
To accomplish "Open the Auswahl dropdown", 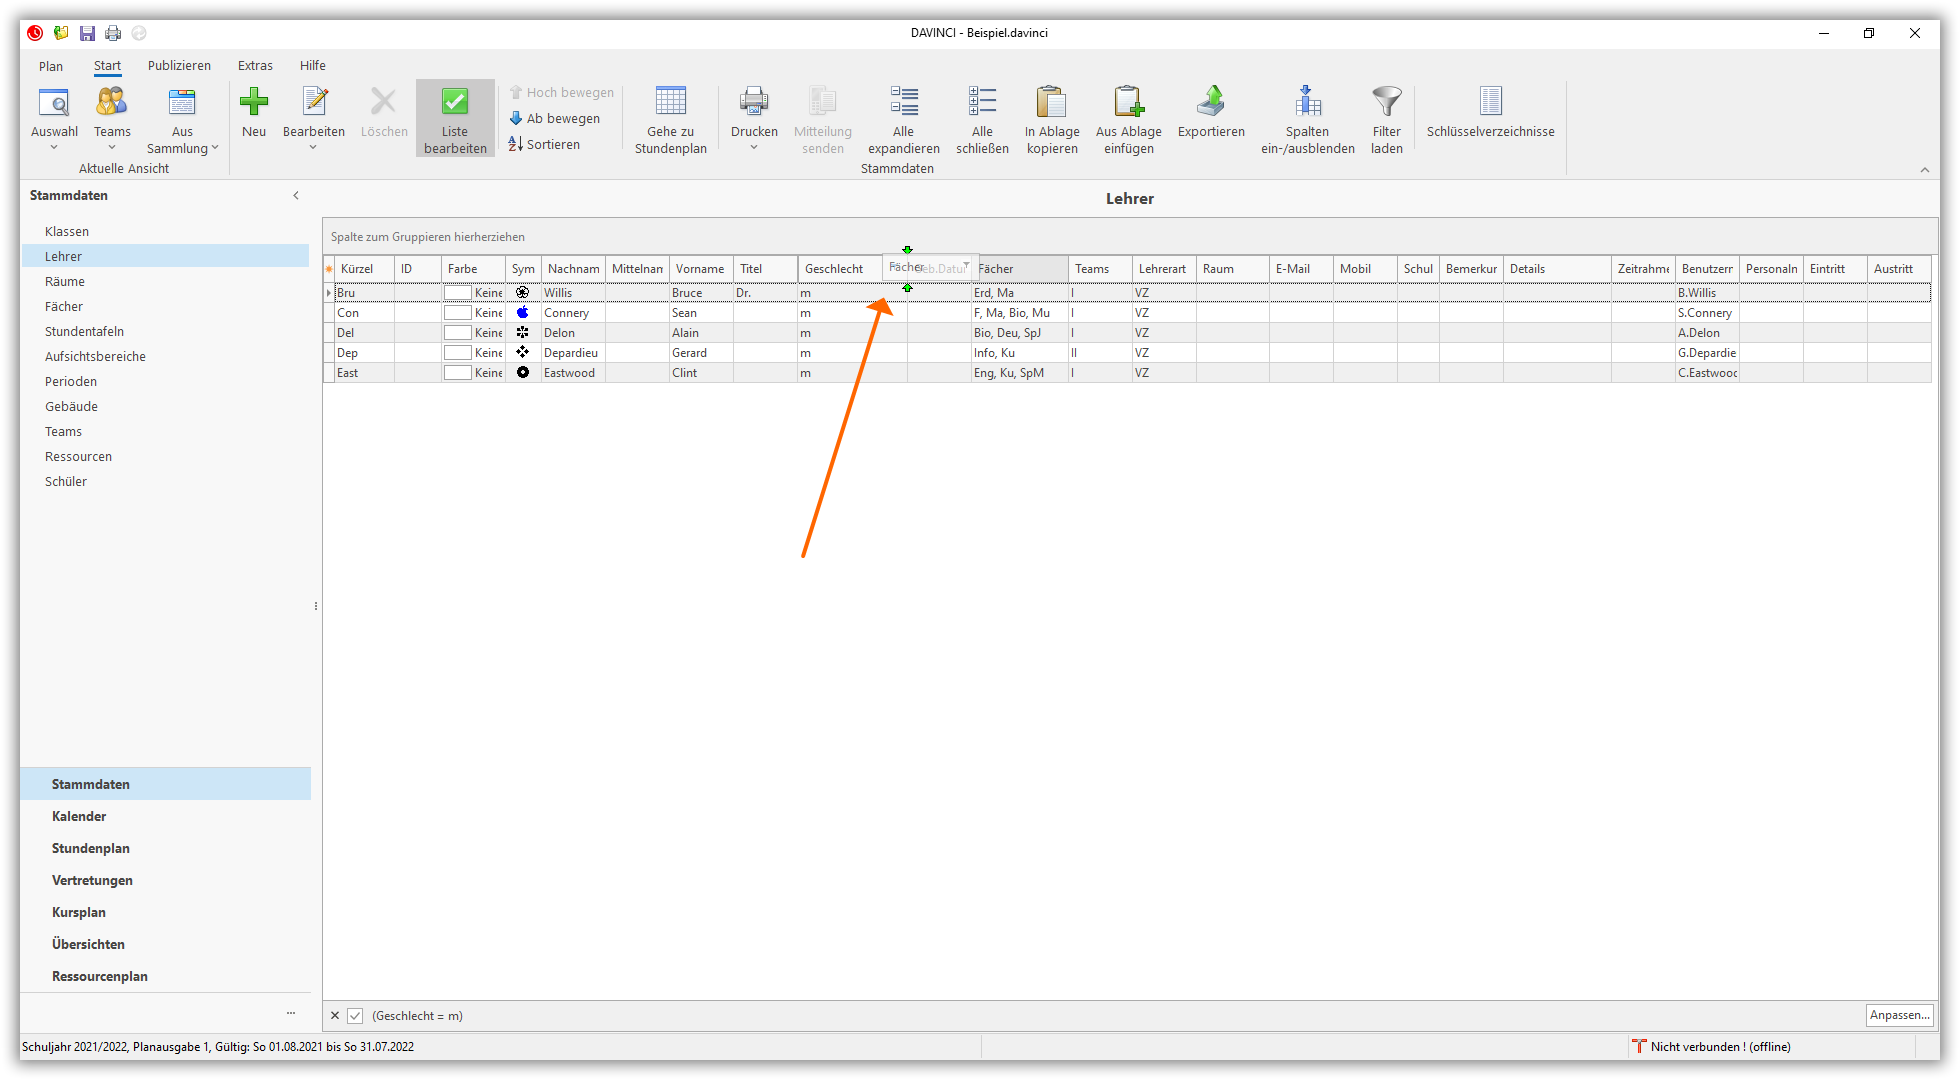I will 54,147.
